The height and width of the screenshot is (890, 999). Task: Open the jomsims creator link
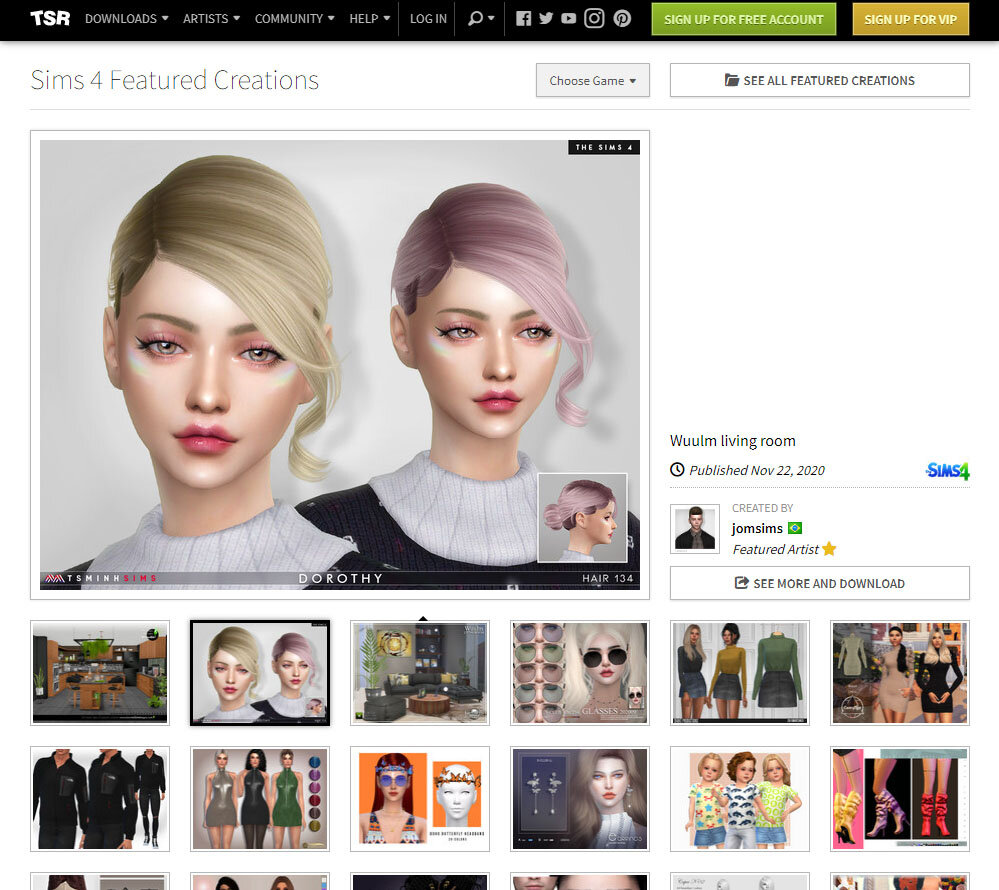757,528
